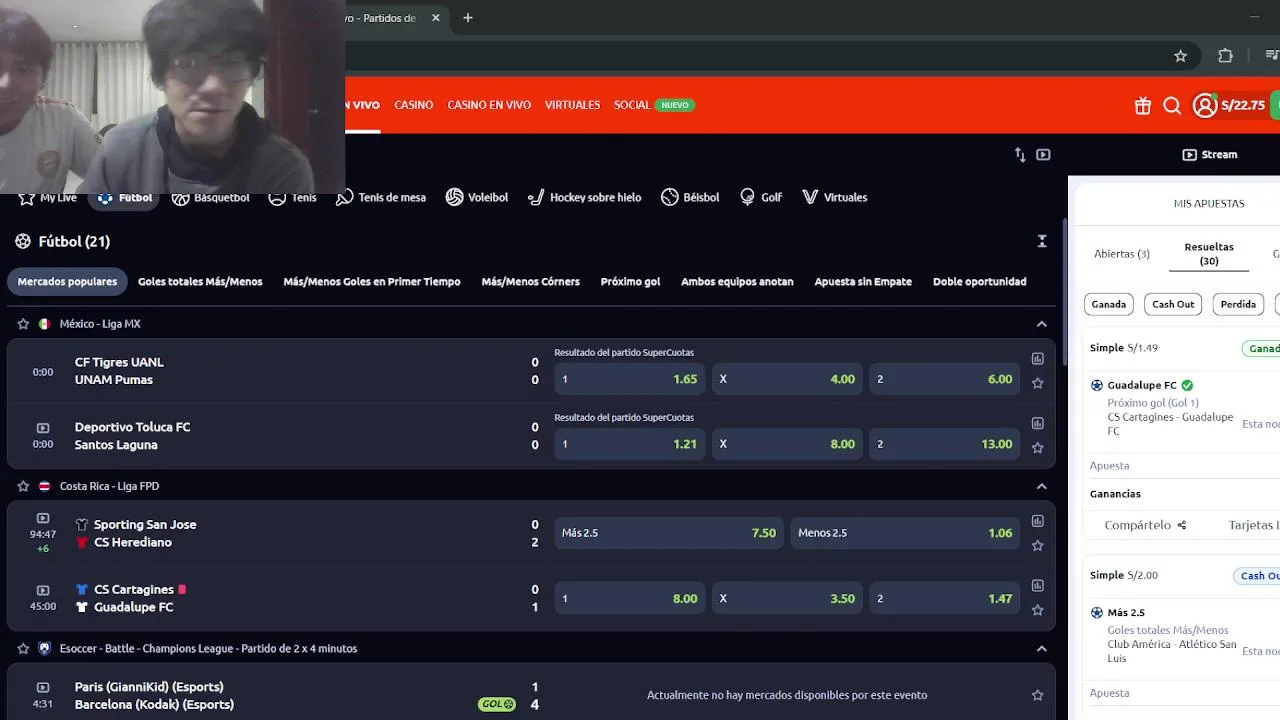
Task: Bet on CS Cartagines win at 8.00
Action: point(630,598)
